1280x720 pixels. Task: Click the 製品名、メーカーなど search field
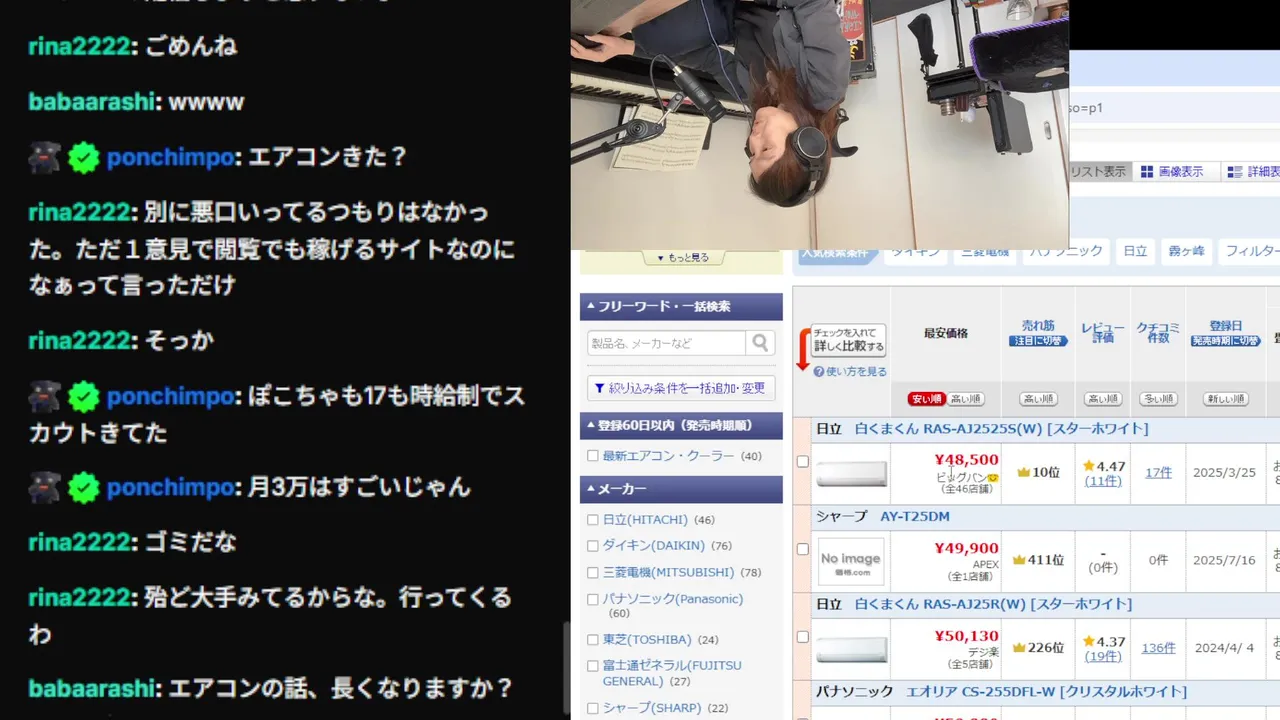(666, 343)
